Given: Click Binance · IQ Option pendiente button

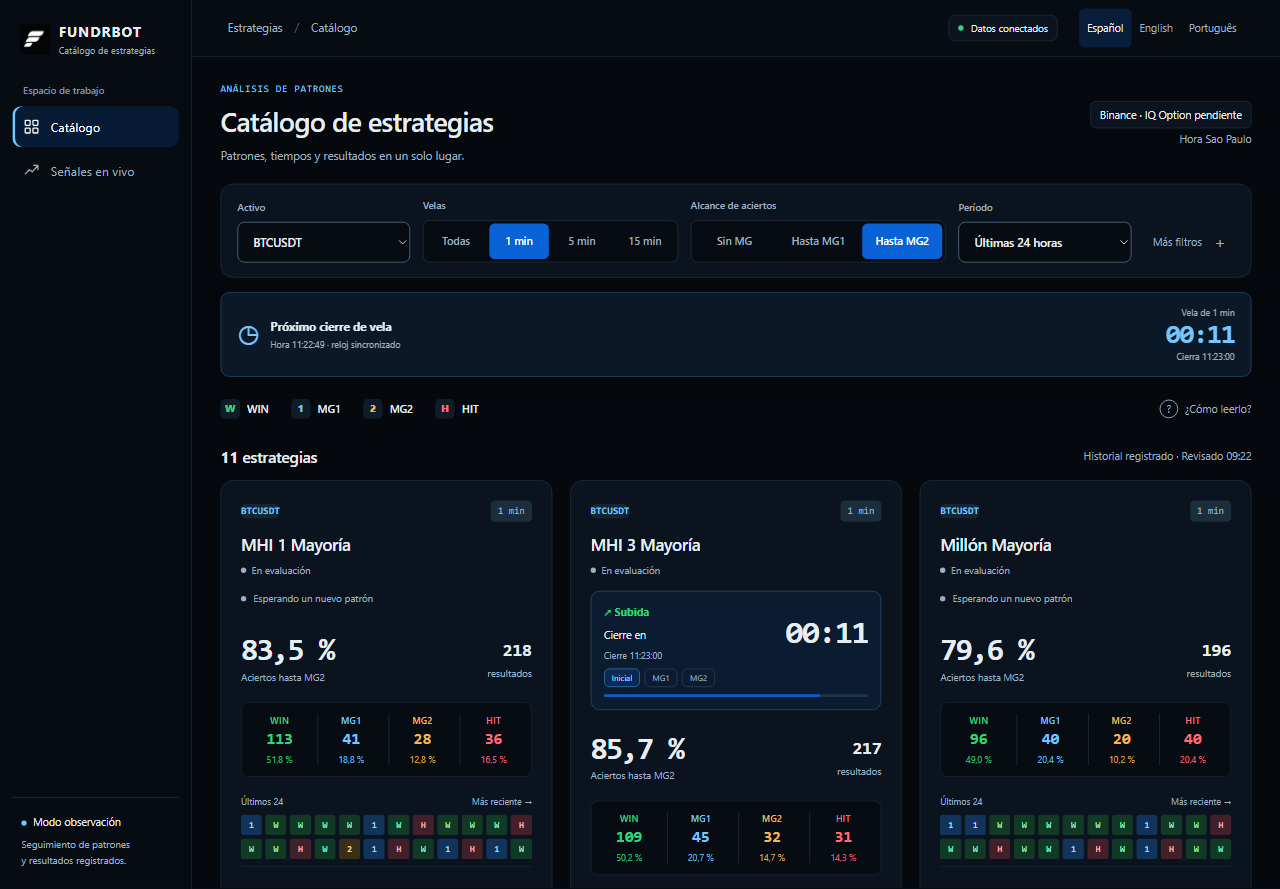Looking at the screenshot, I should (x=1170, y=115).
